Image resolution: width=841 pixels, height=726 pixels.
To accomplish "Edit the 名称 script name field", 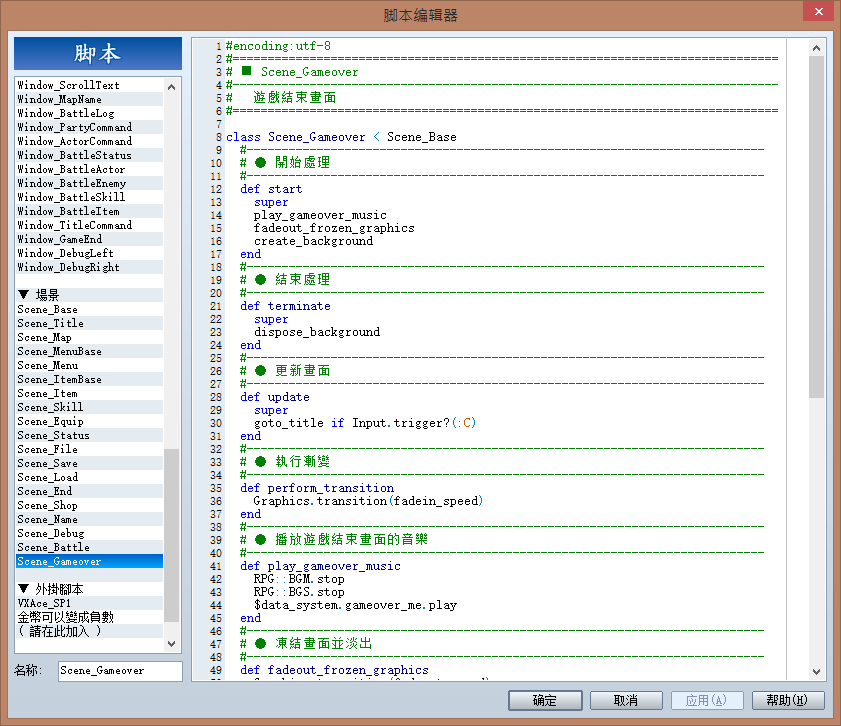I will coord(120,671).
